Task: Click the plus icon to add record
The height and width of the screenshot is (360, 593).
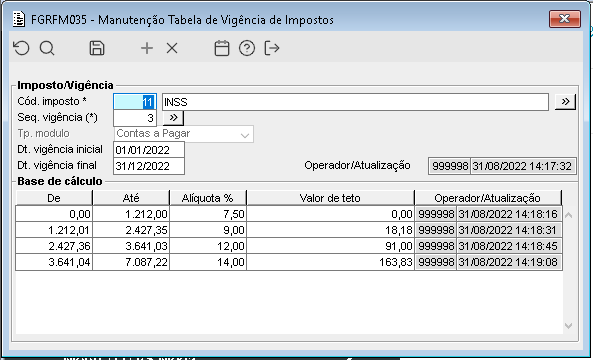Action: [x=147, y=48]
